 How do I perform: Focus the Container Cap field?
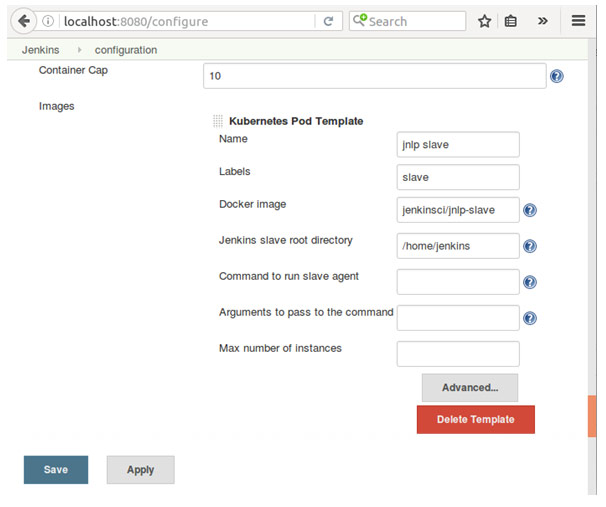[374, 76]
